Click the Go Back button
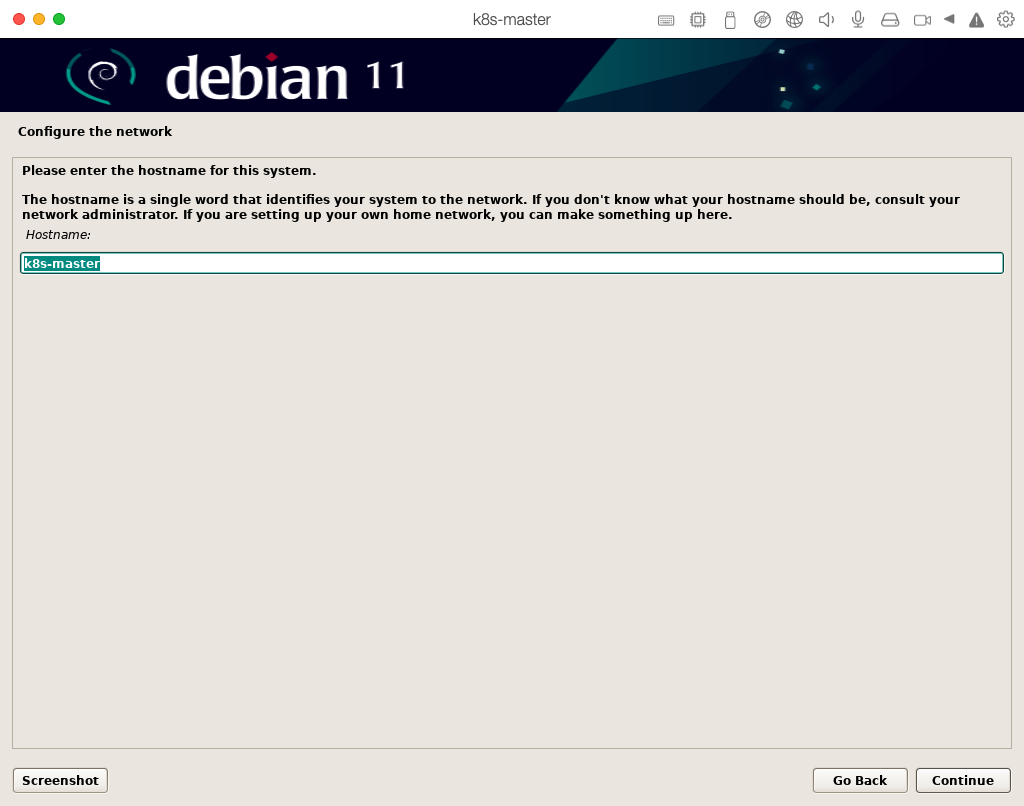The image size is (1024, 806). click(x=859, y=780)
